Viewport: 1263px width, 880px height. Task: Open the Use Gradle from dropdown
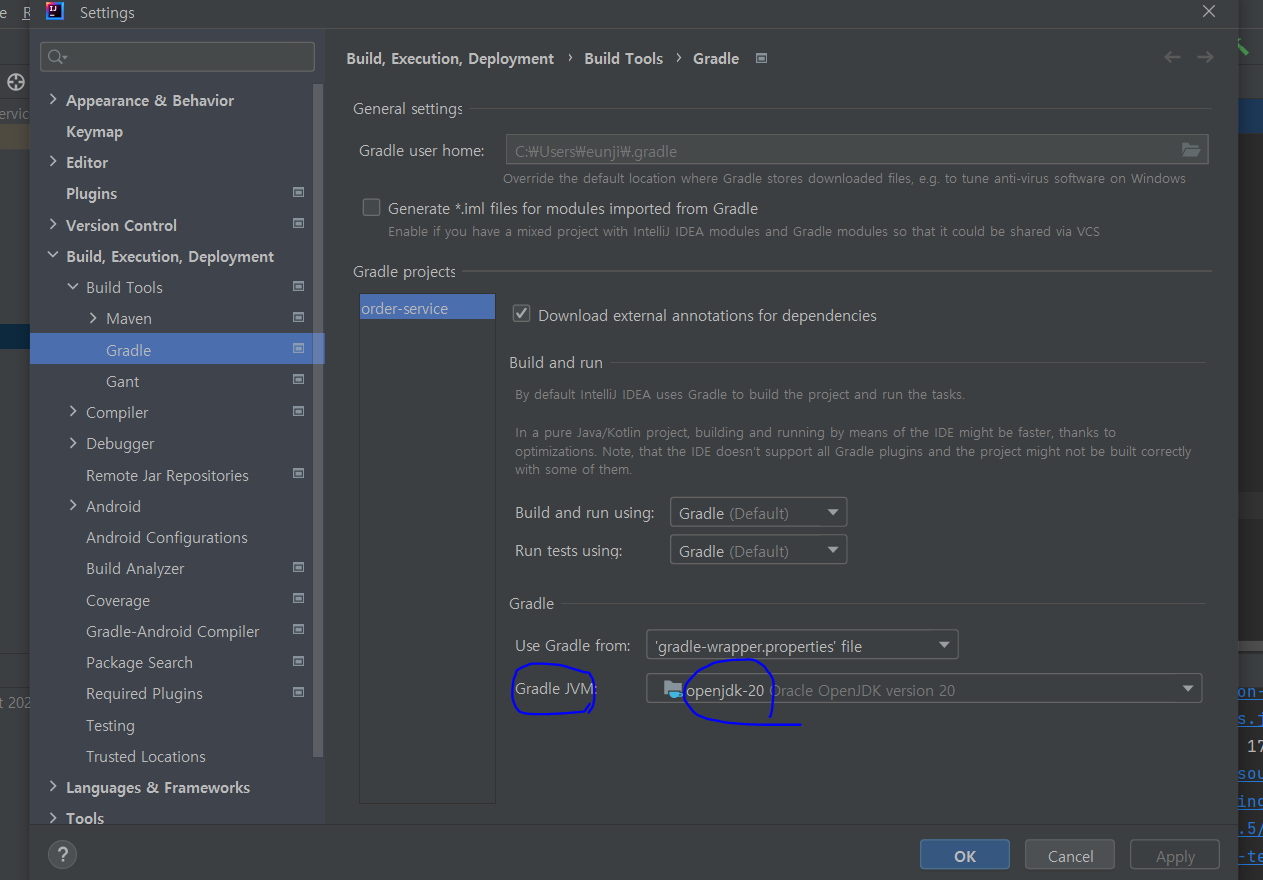click(x=802, y=645)
